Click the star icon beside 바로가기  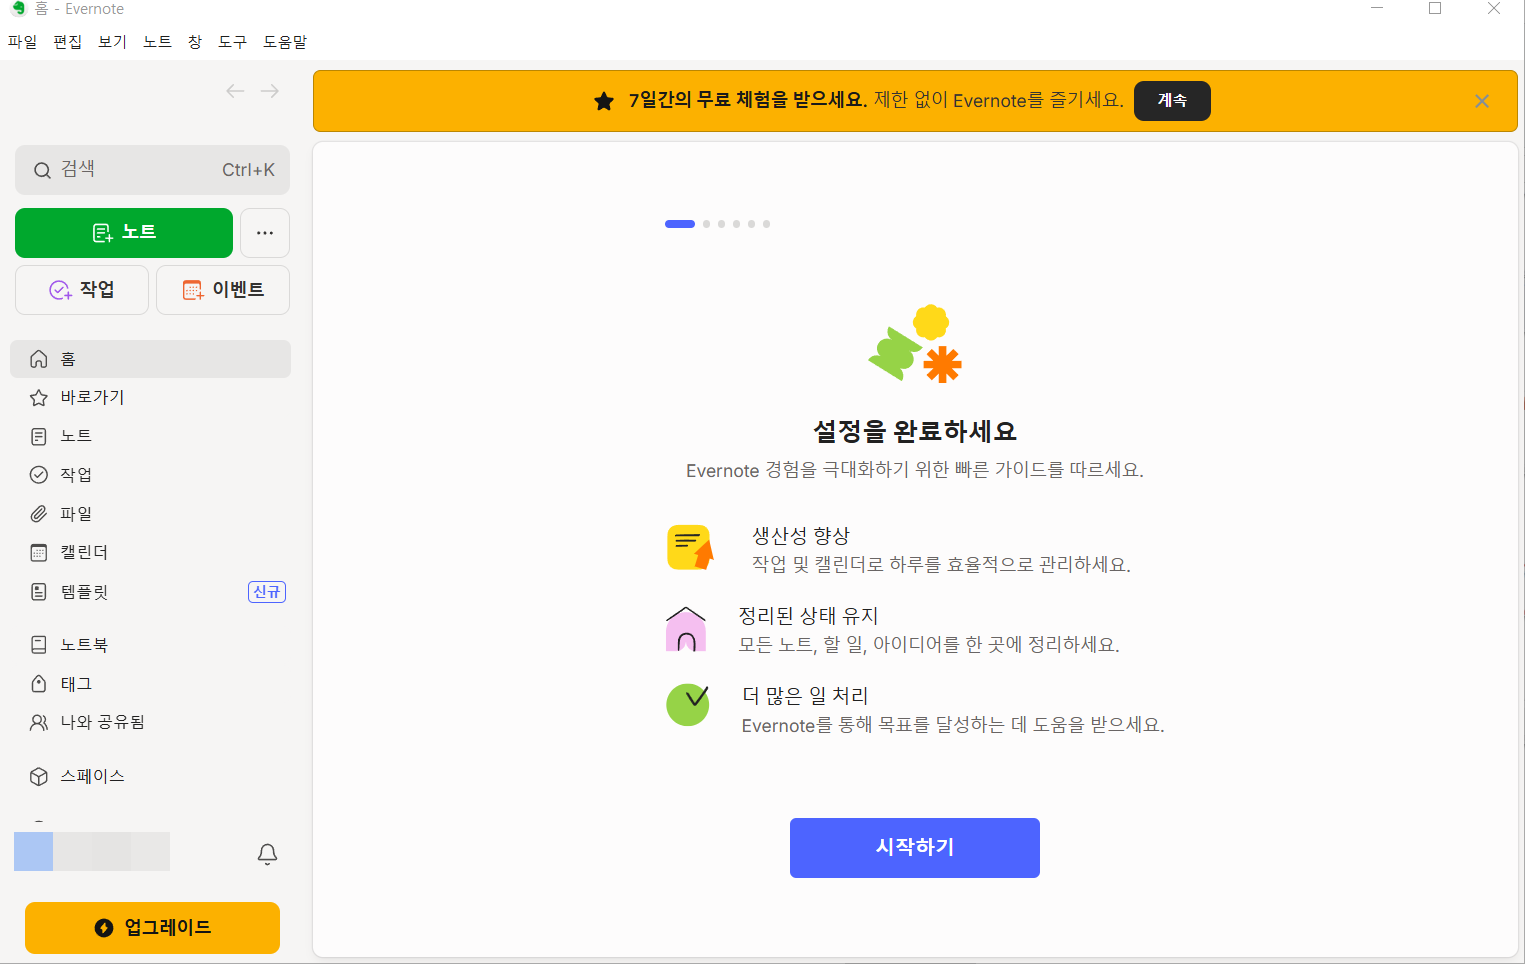(x=39, y=398)
